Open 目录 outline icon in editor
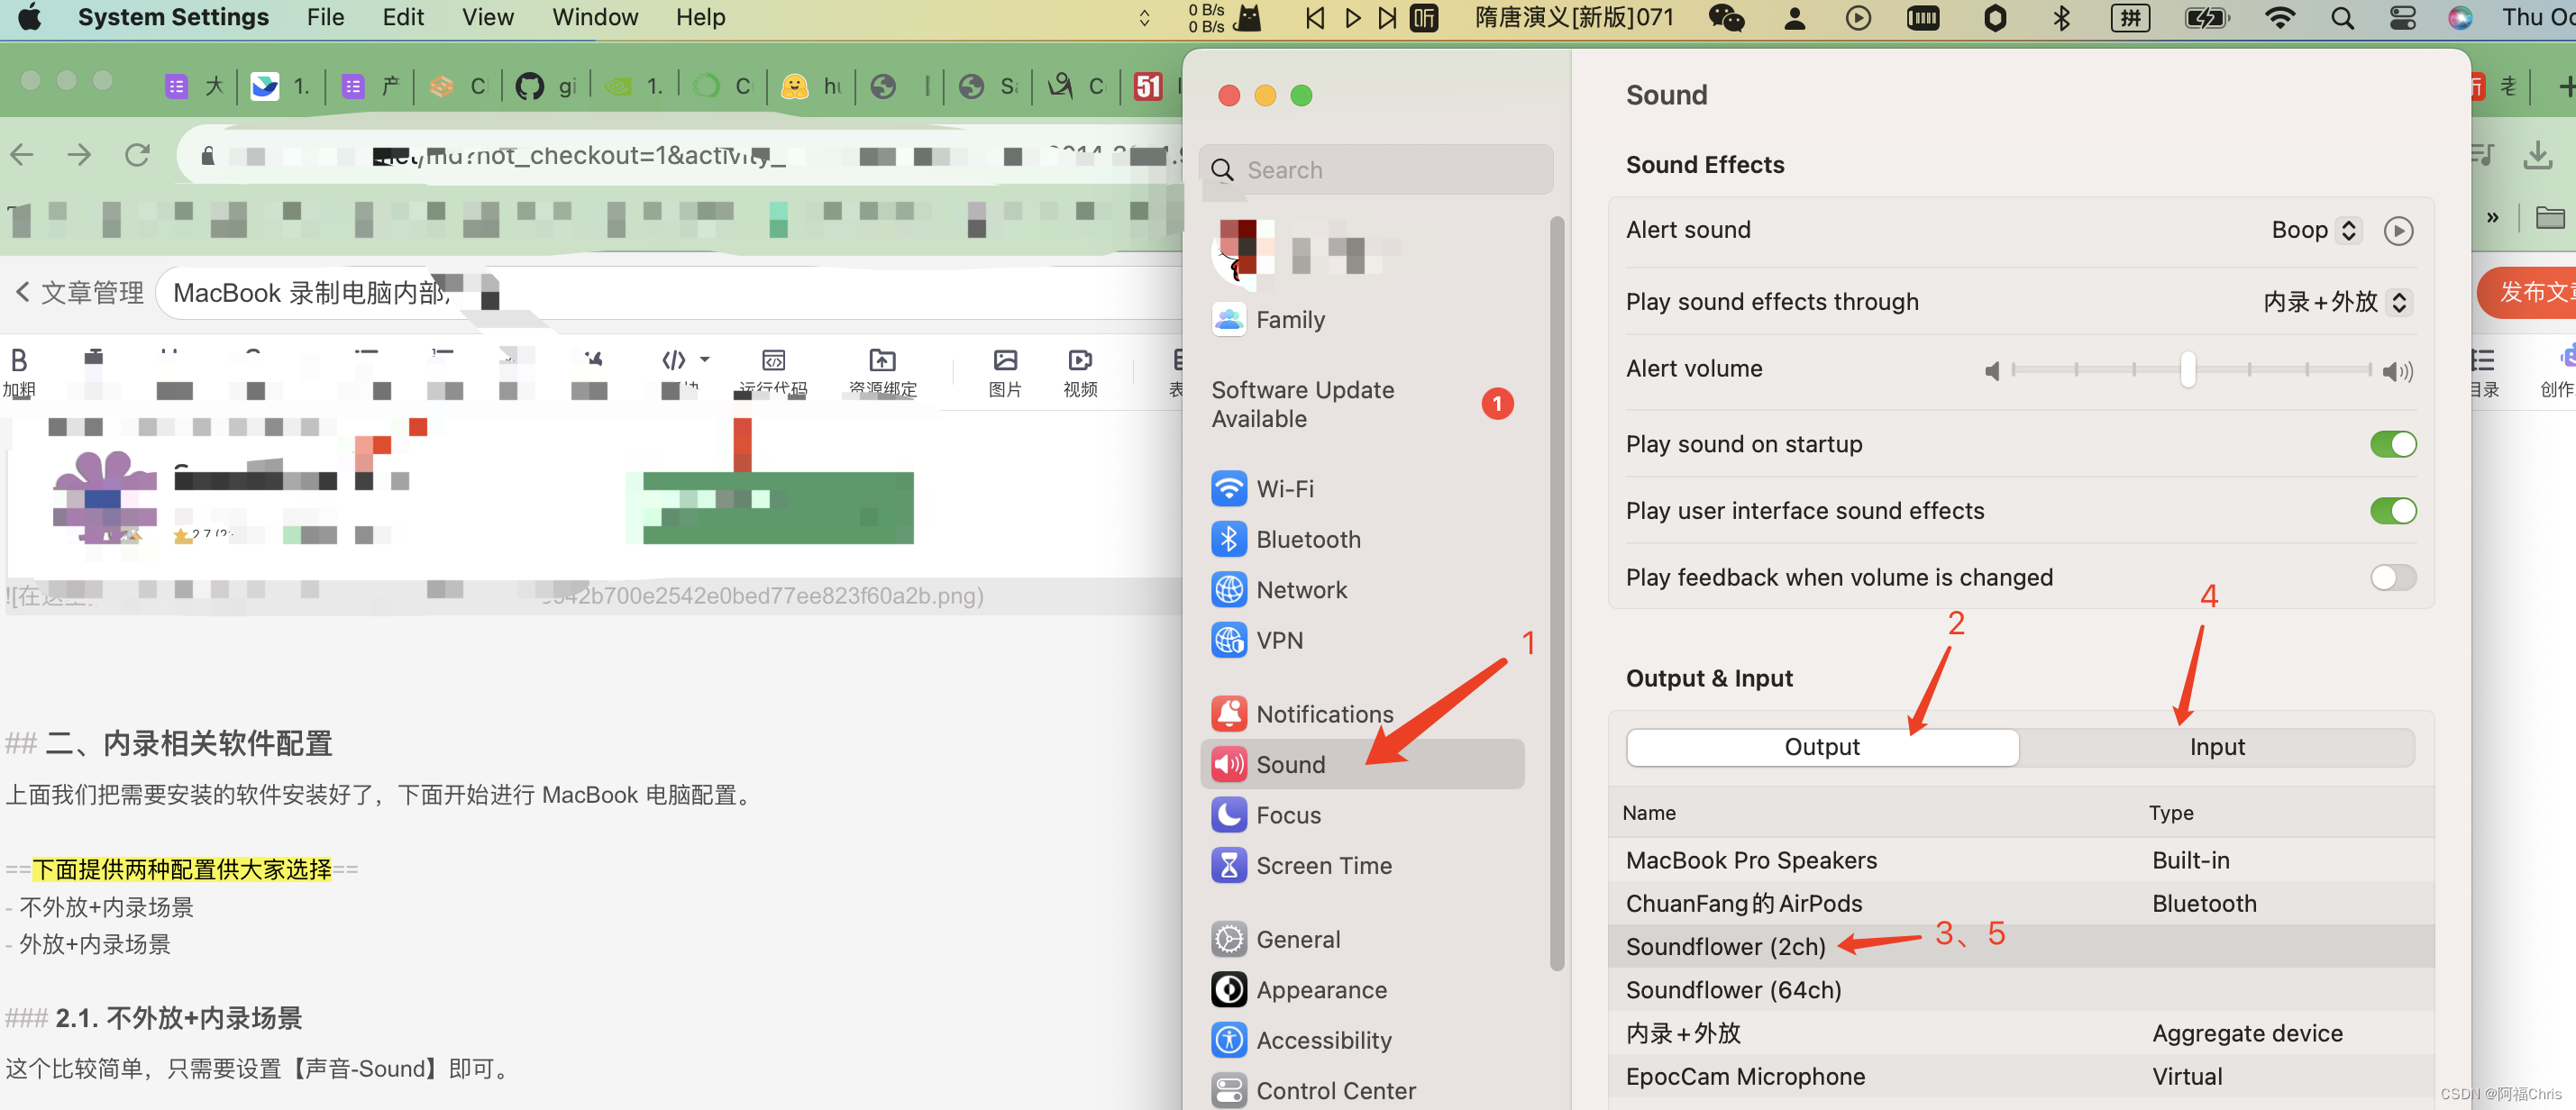The height and width of the screenshot is (1110, 2576). click(x=2483, y=372)
